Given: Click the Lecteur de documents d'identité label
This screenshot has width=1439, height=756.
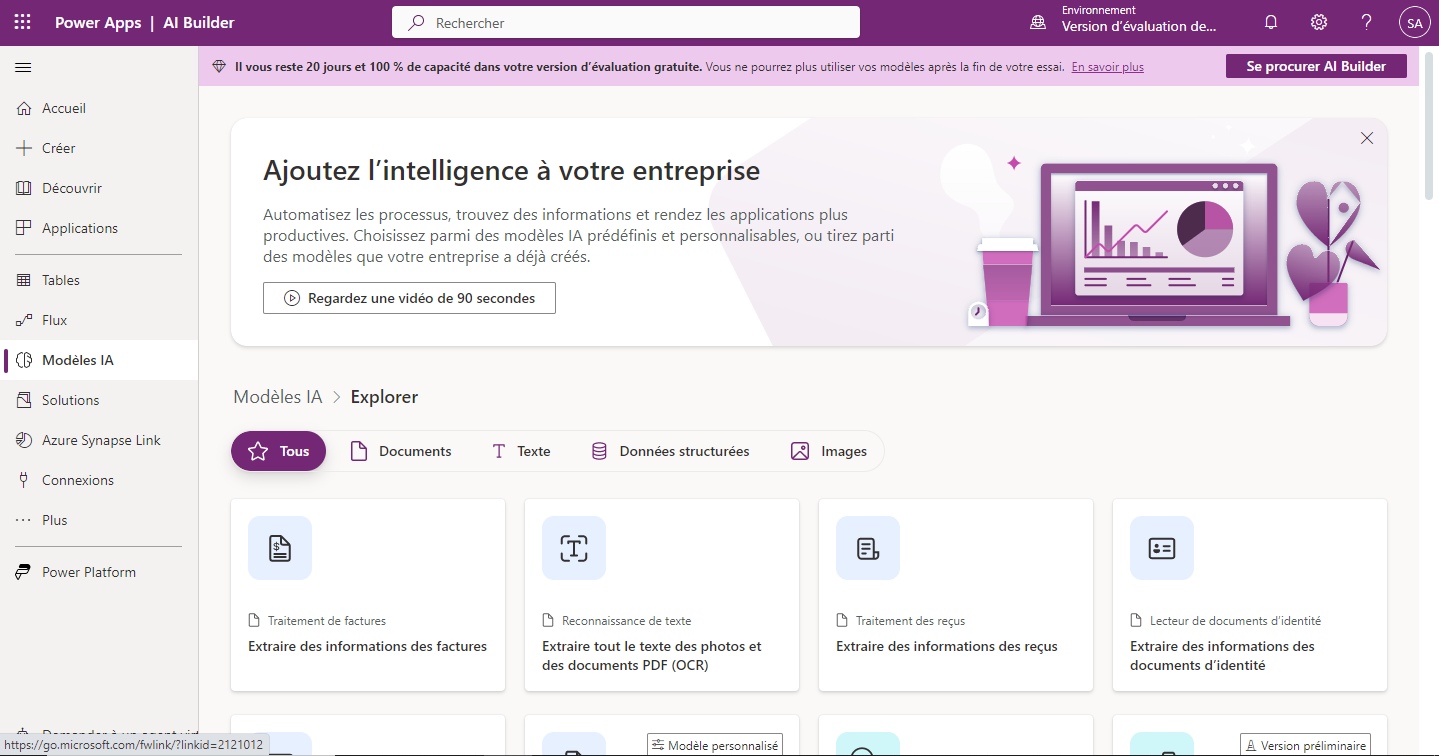Looking at the screenshot, I should coord(1235,621).
